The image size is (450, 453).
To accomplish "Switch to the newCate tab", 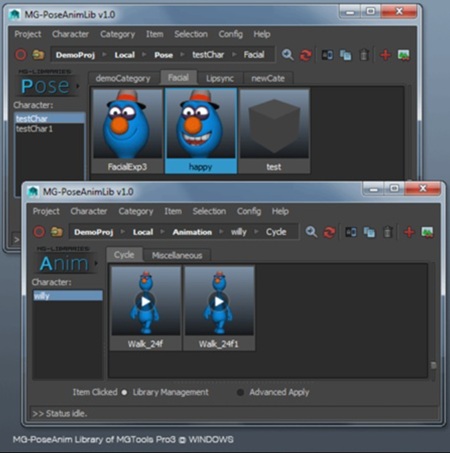I will point(268,78).
